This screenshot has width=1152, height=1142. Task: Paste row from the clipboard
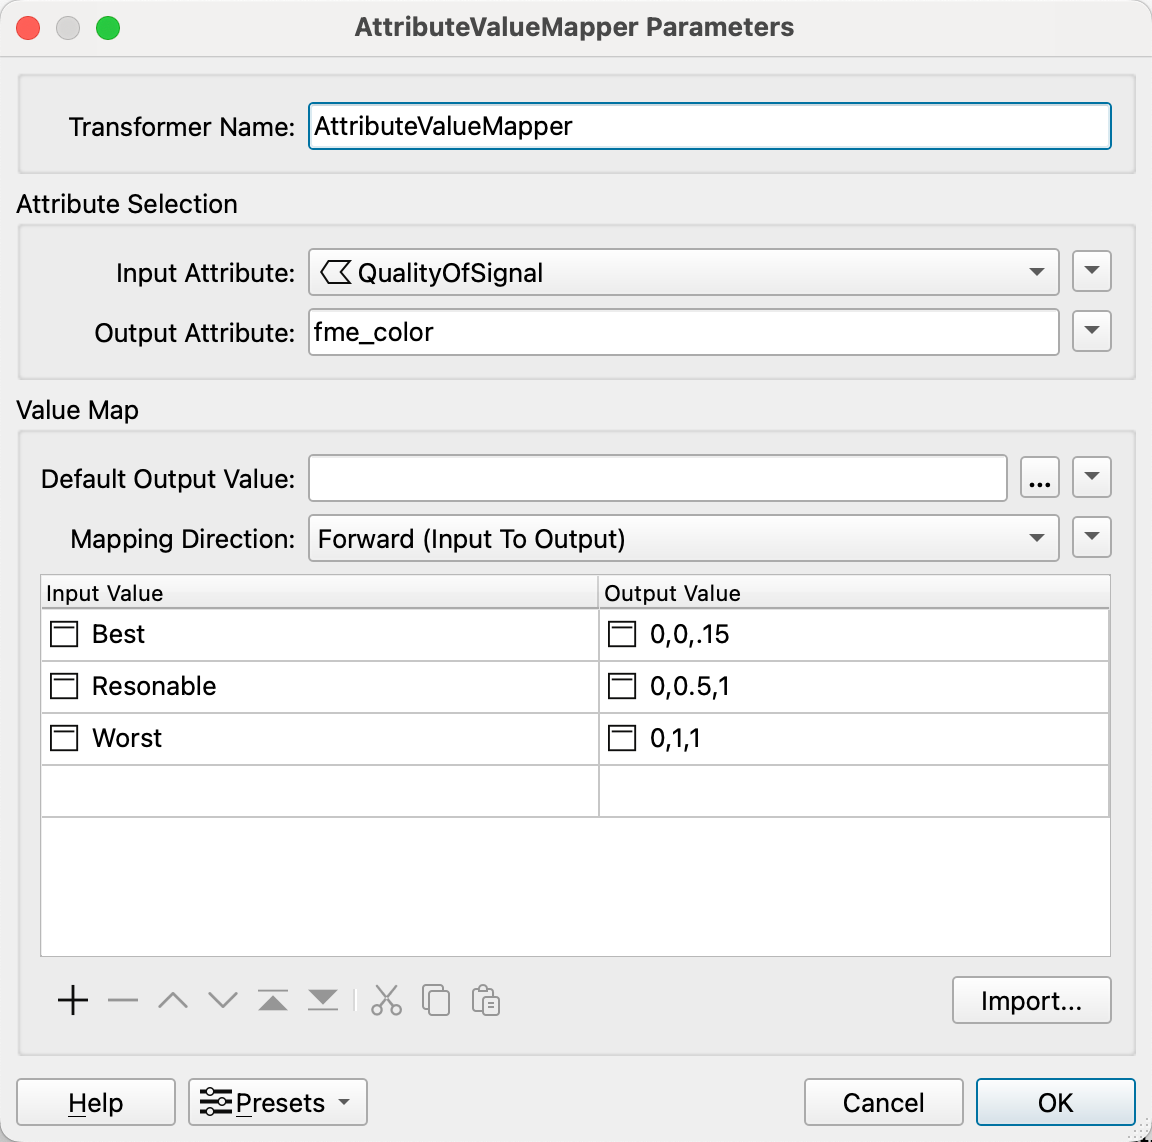pyautogui.click(x=486, y=1000)
